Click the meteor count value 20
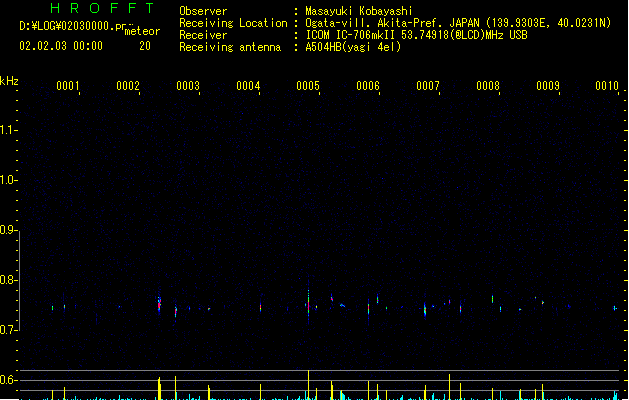The image size is (629, 400). pos(145,46)
